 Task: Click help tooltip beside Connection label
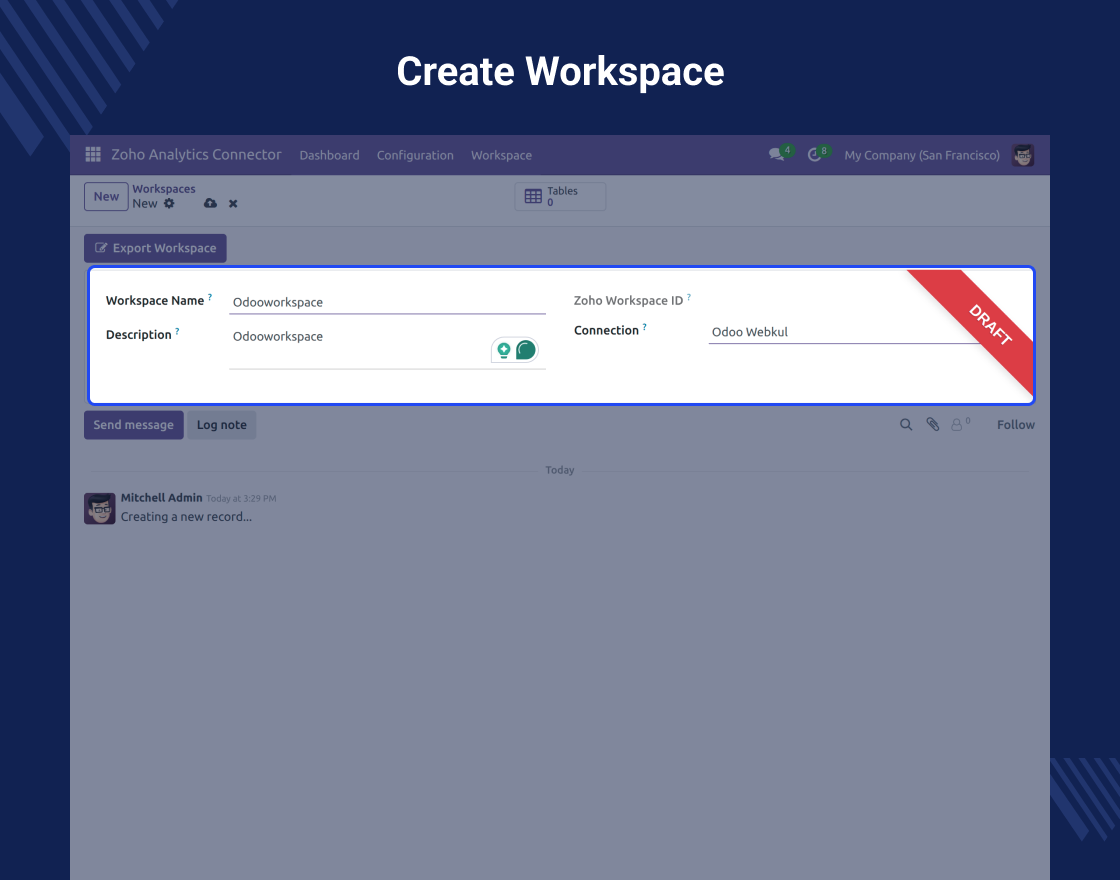click(644, 326)
